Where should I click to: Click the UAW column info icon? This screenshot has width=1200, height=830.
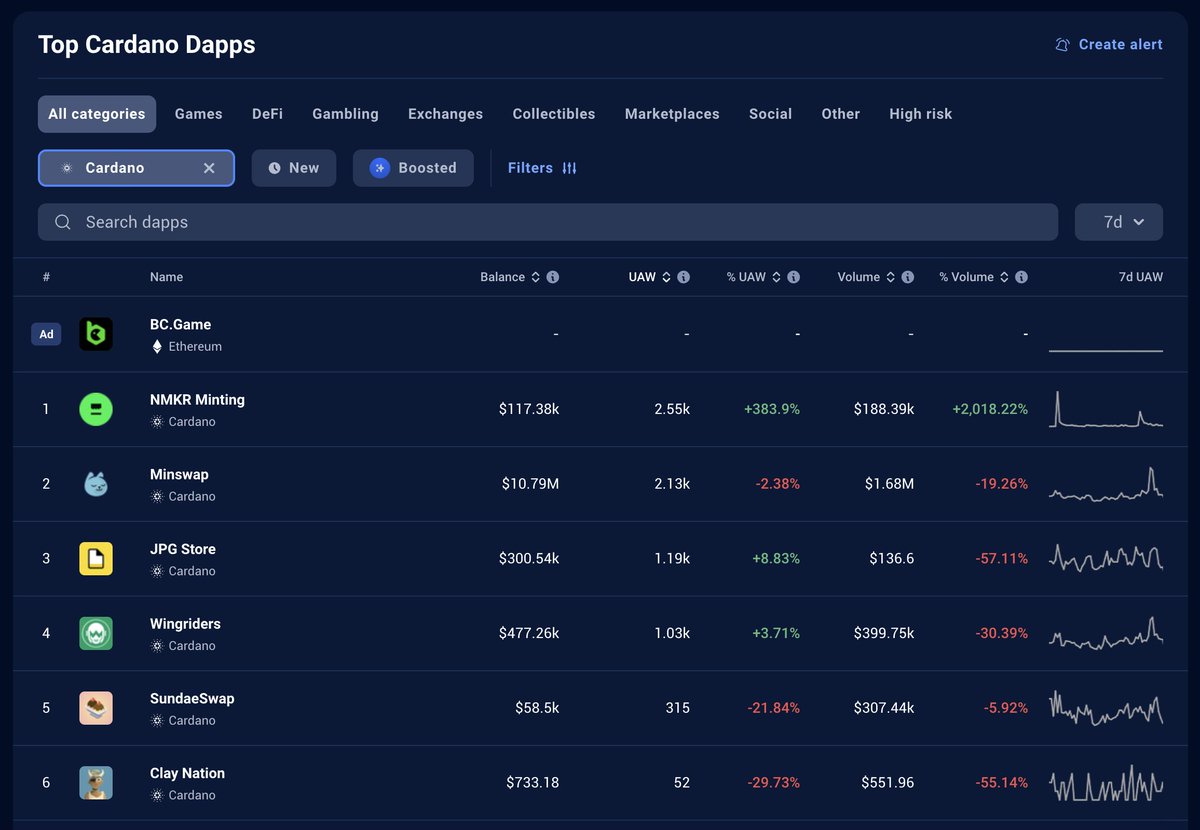click(x=684, y=277)
